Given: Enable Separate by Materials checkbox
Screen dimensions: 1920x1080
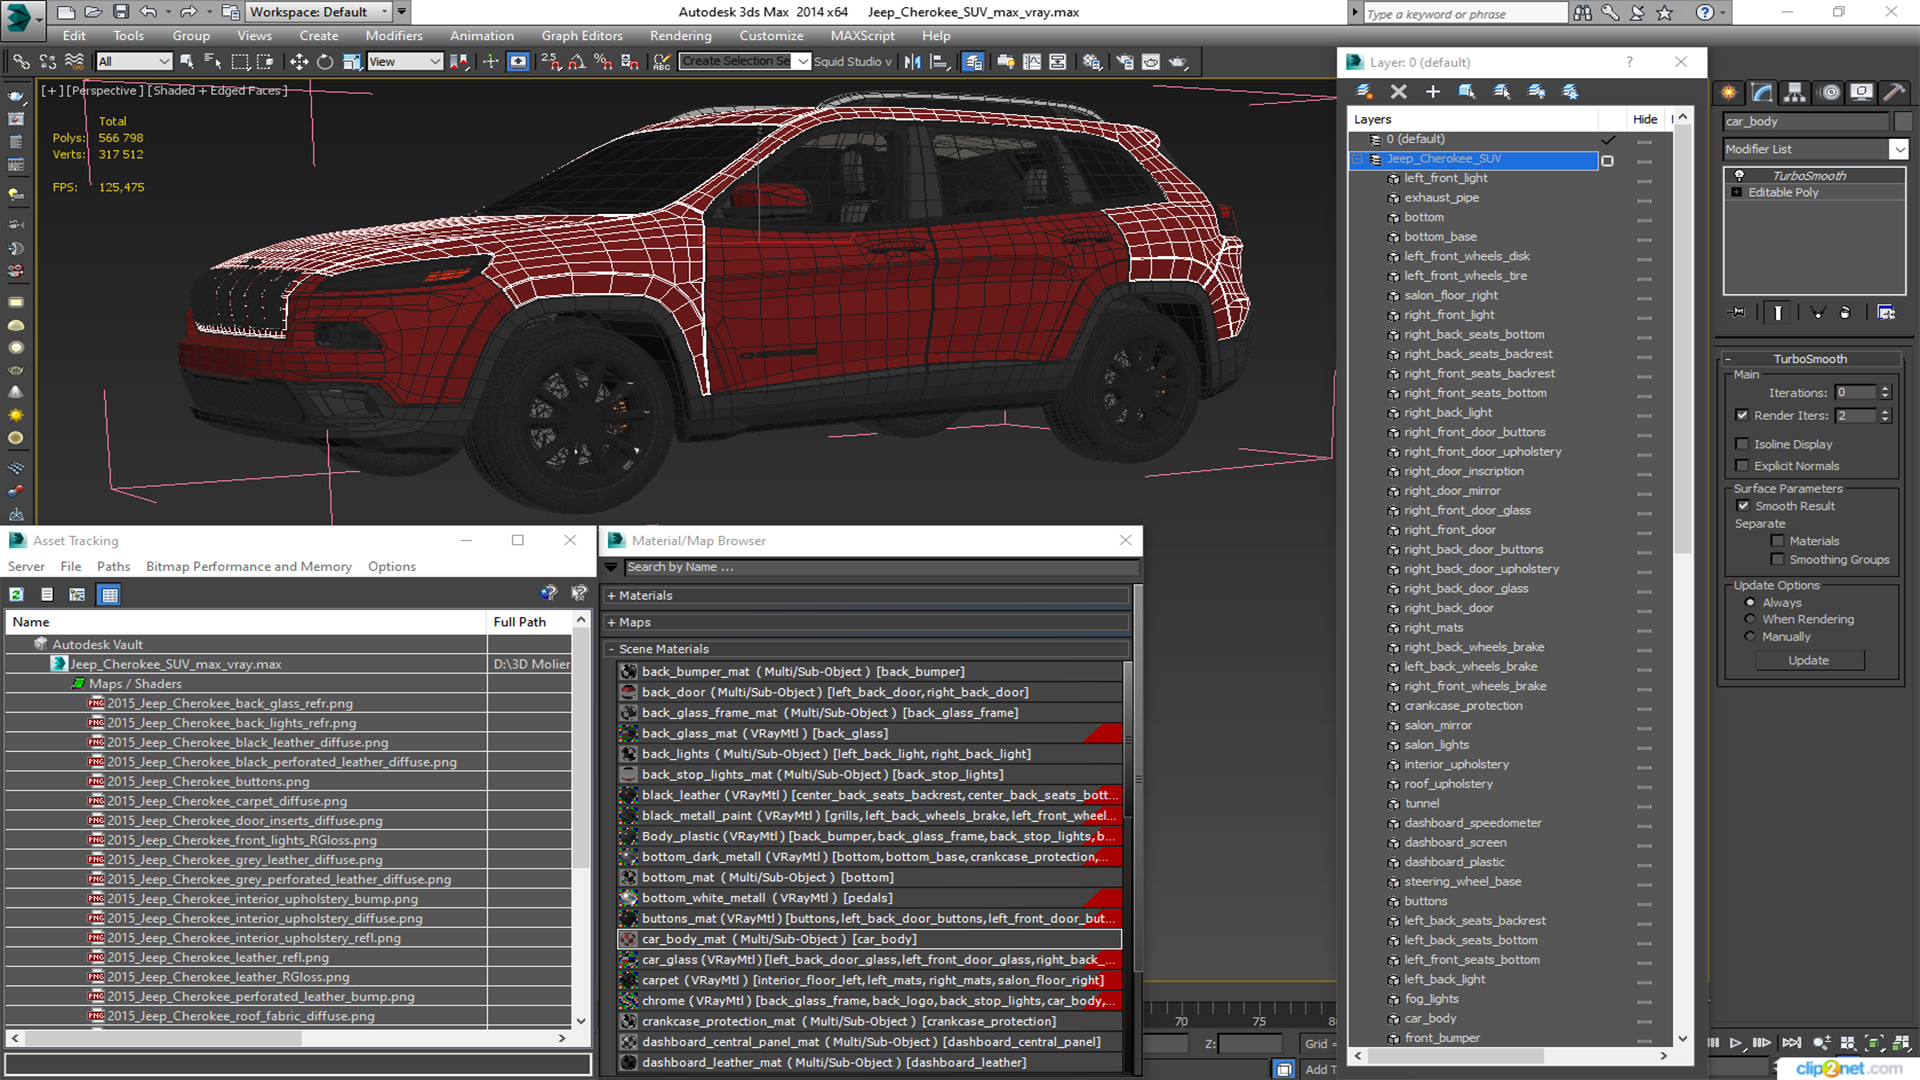Looking at the screenshot, I should click(x=1777, y=541).
